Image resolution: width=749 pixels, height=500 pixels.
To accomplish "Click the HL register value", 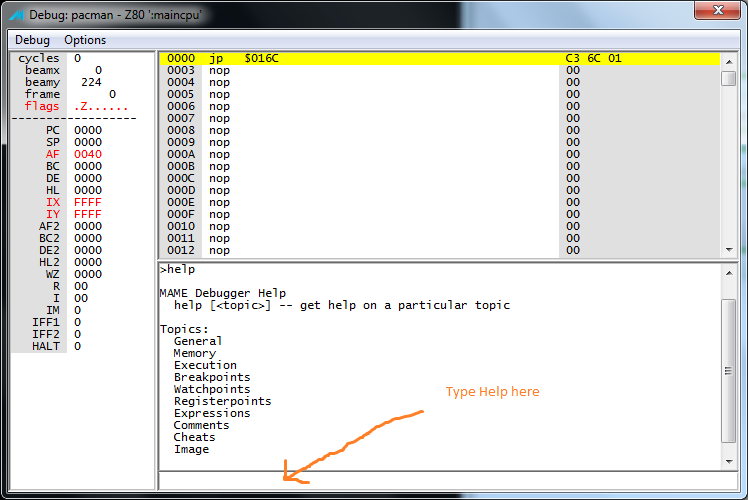I will click(x=88, y=190).
